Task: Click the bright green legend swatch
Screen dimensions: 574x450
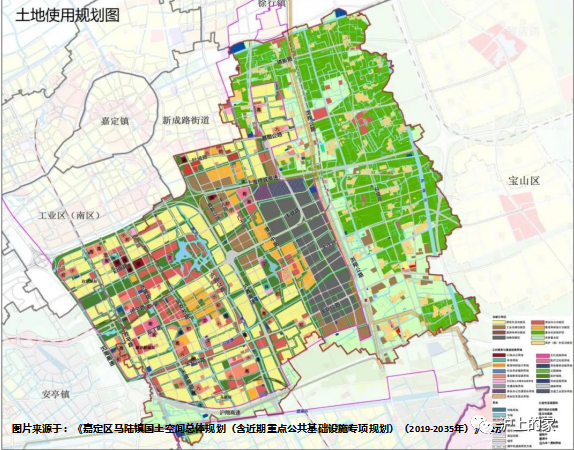Action: click(538, 332)
